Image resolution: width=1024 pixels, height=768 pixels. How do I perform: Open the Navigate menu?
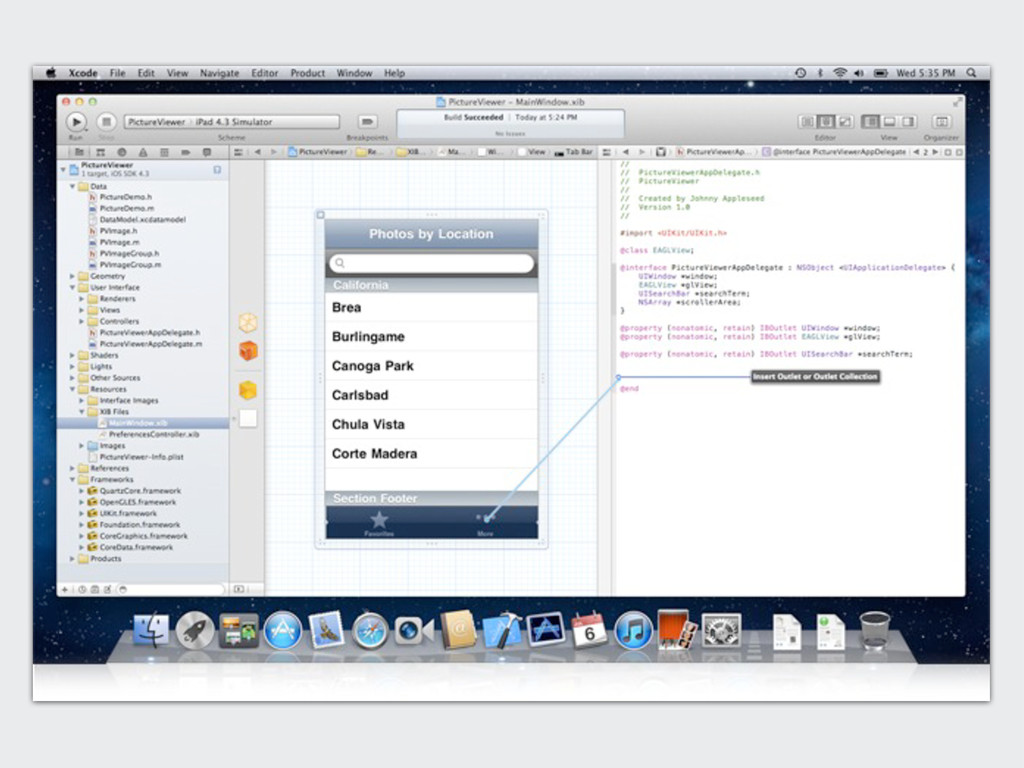[219, 73]
